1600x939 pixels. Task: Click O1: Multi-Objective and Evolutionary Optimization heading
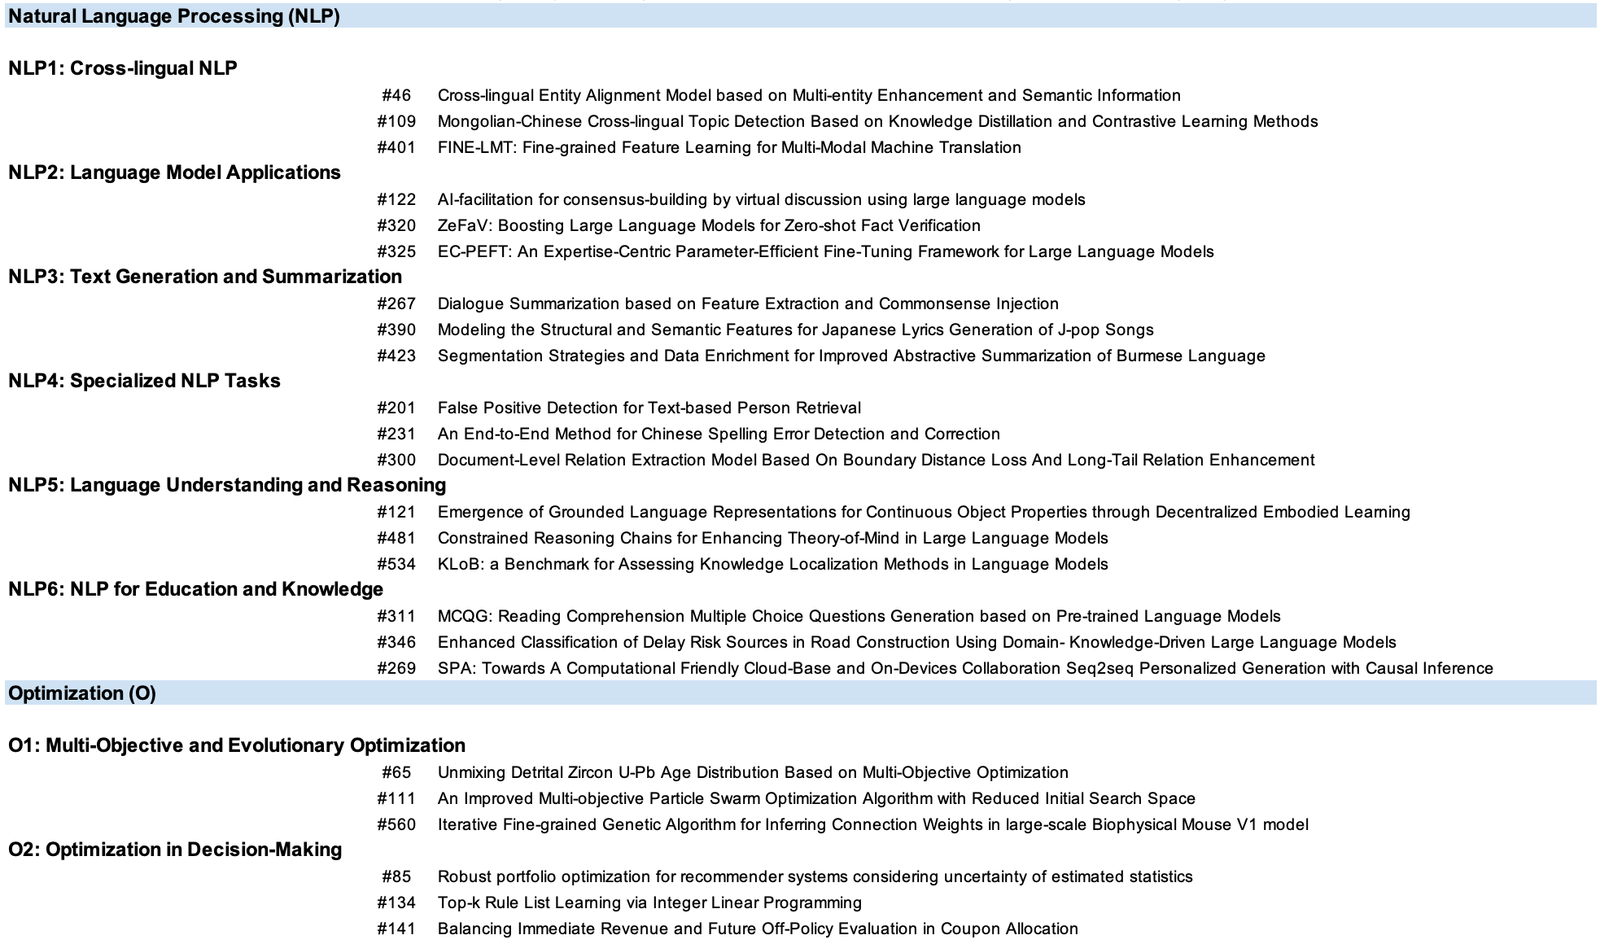coord(237,745)
